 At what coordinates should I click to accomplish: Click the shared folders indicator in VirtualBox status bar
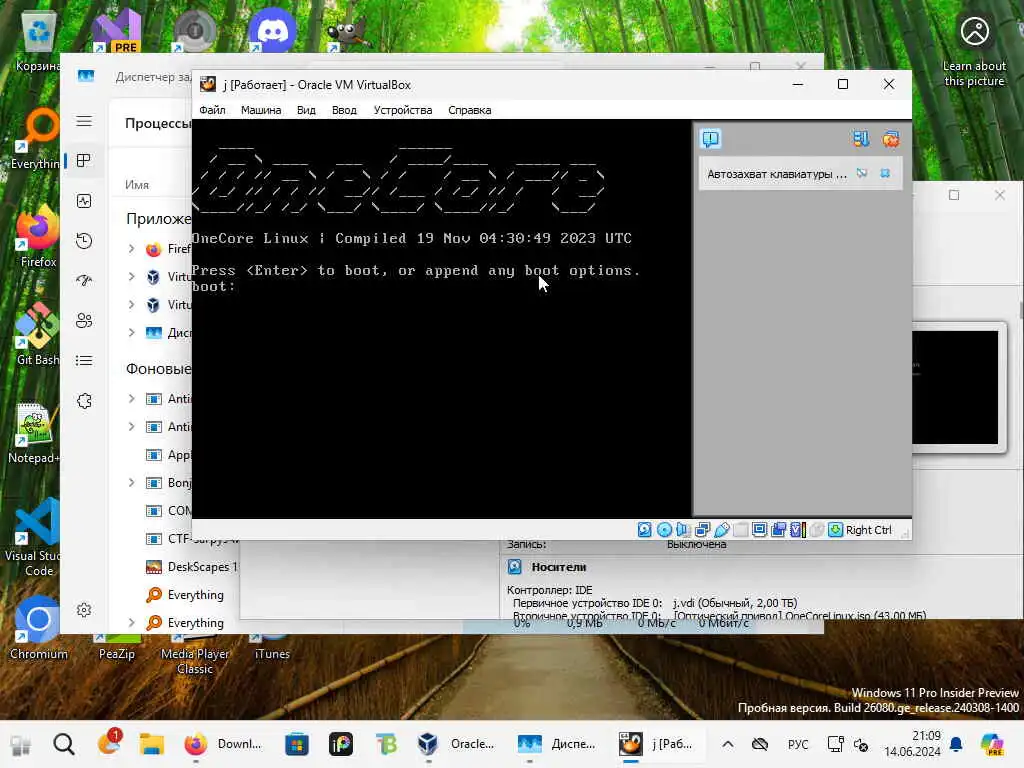741,530
